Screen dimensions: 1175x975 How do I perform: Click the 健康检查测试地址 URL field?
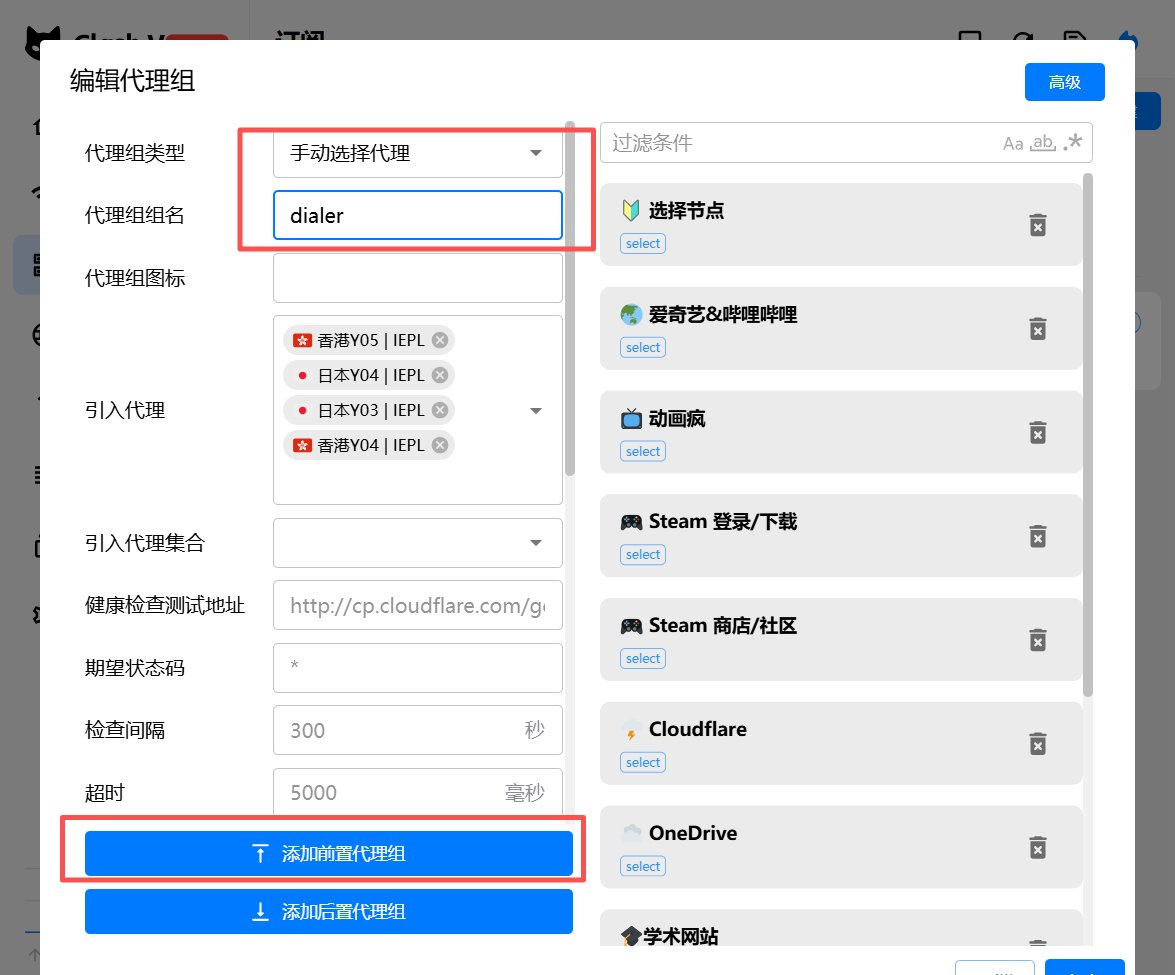(x=417, y=606)
